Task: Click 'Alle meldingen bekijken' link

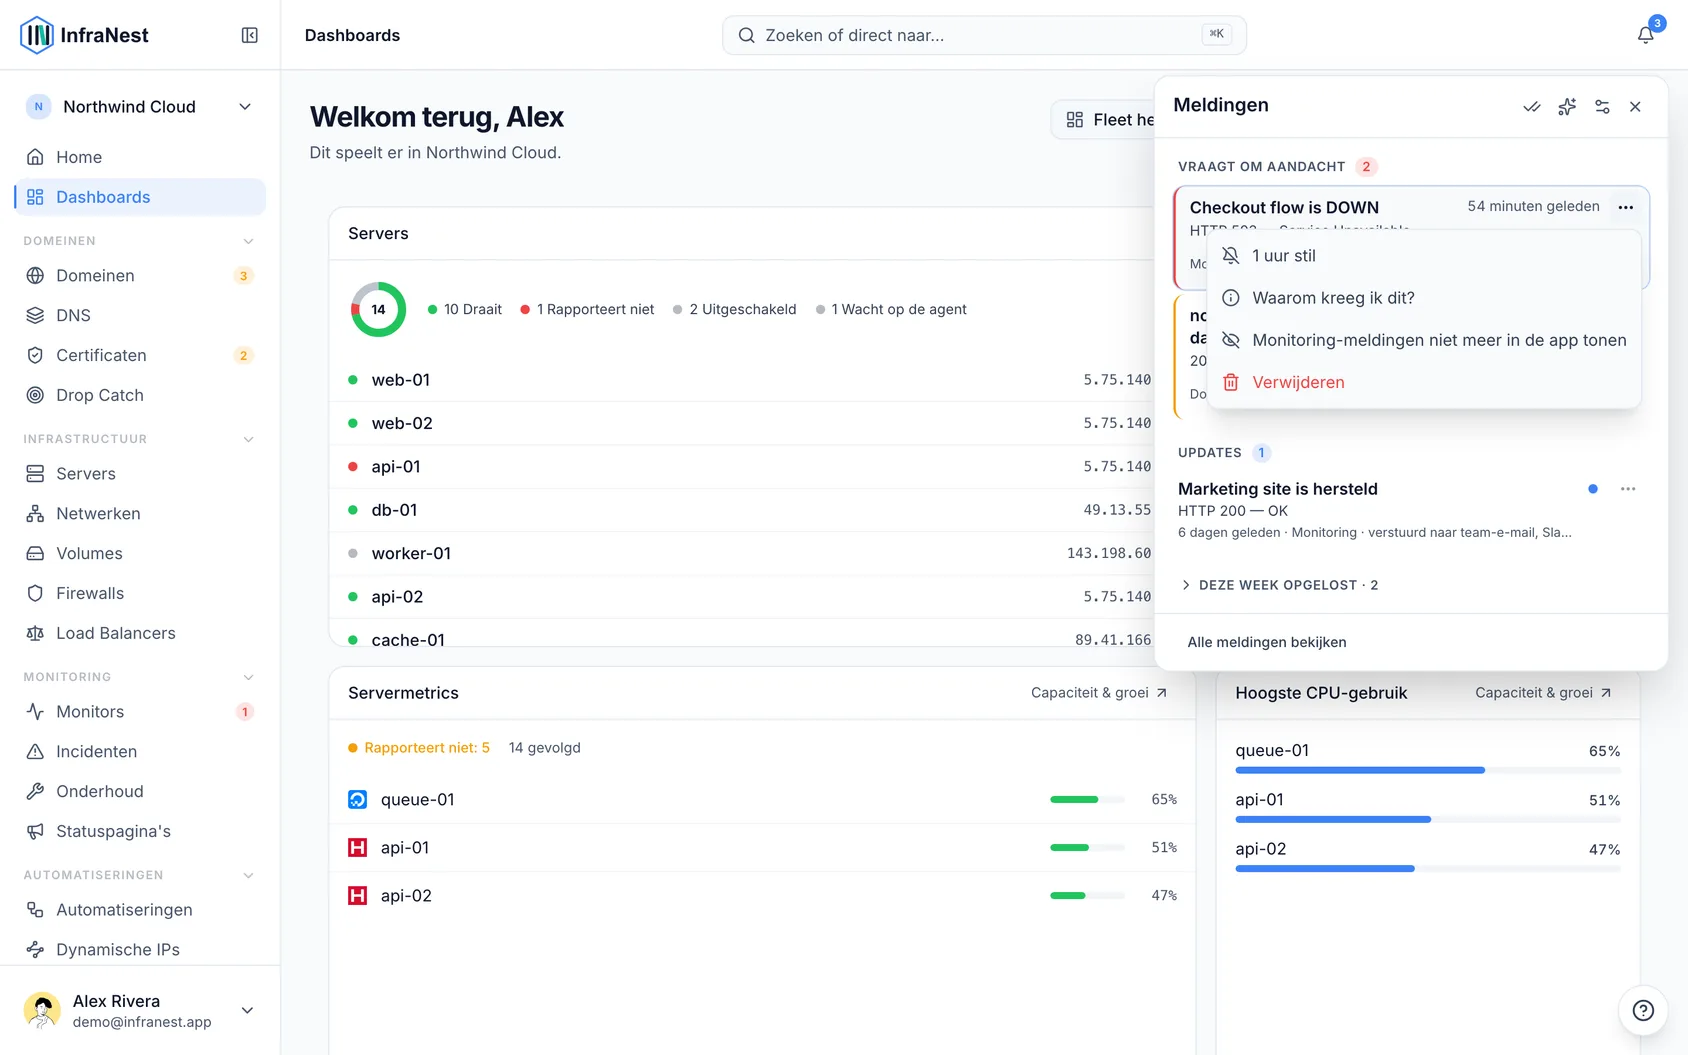Action: click(x=1267, y=642)
